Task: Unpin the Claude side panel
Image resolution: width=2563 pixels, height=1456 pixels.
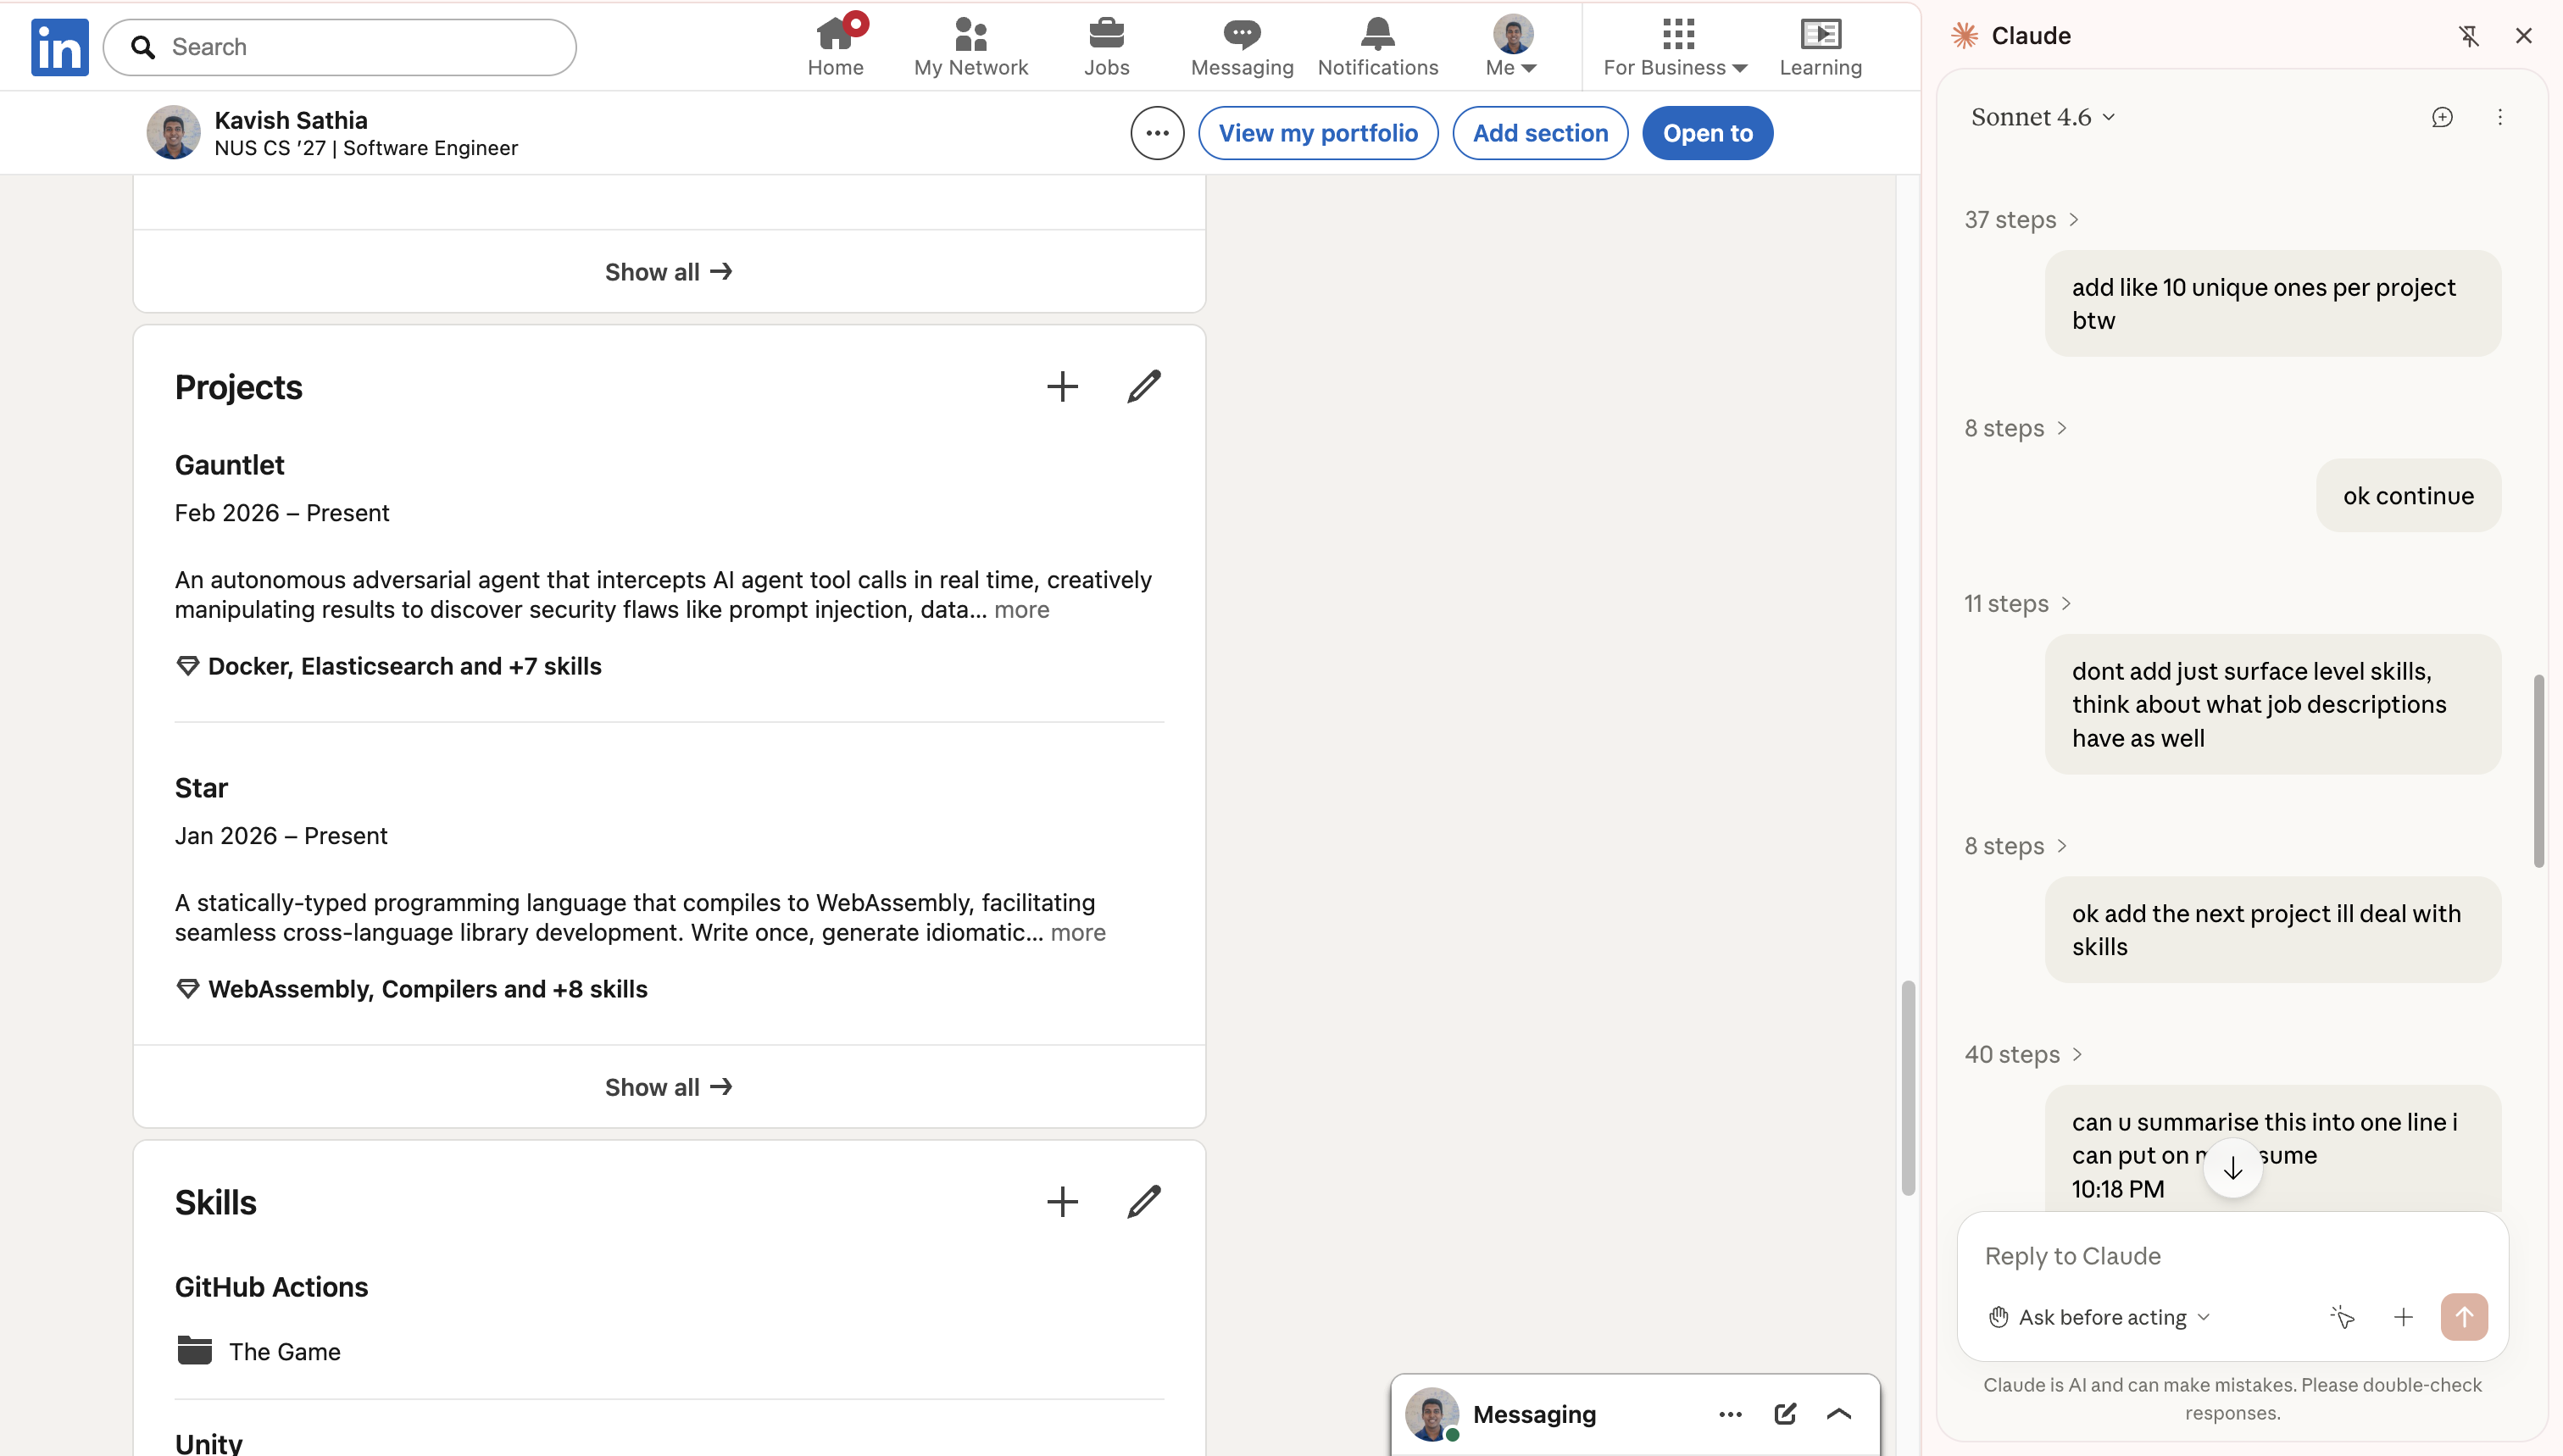Action: click(x=2468, y=36)
